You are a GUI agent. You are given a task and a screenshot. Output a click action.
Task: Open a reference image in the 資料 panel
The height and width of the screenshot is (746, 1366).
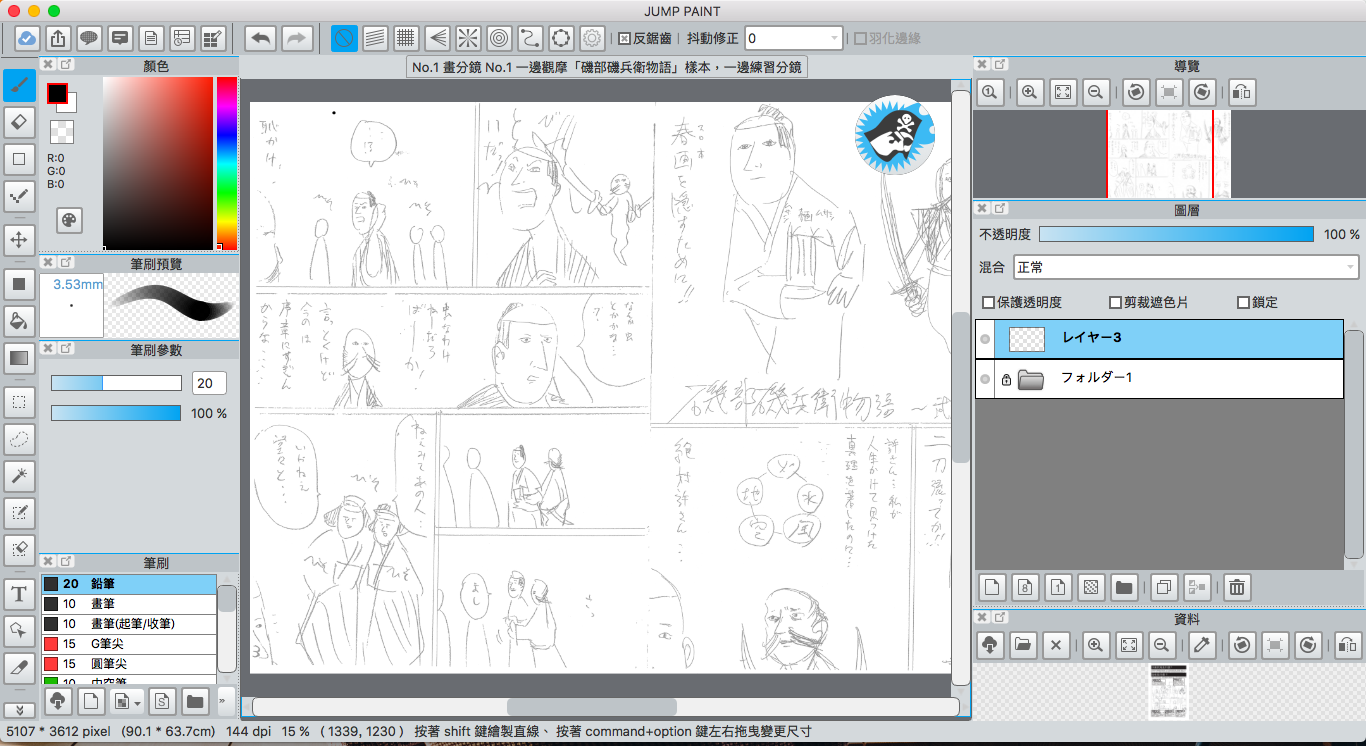1022,645
